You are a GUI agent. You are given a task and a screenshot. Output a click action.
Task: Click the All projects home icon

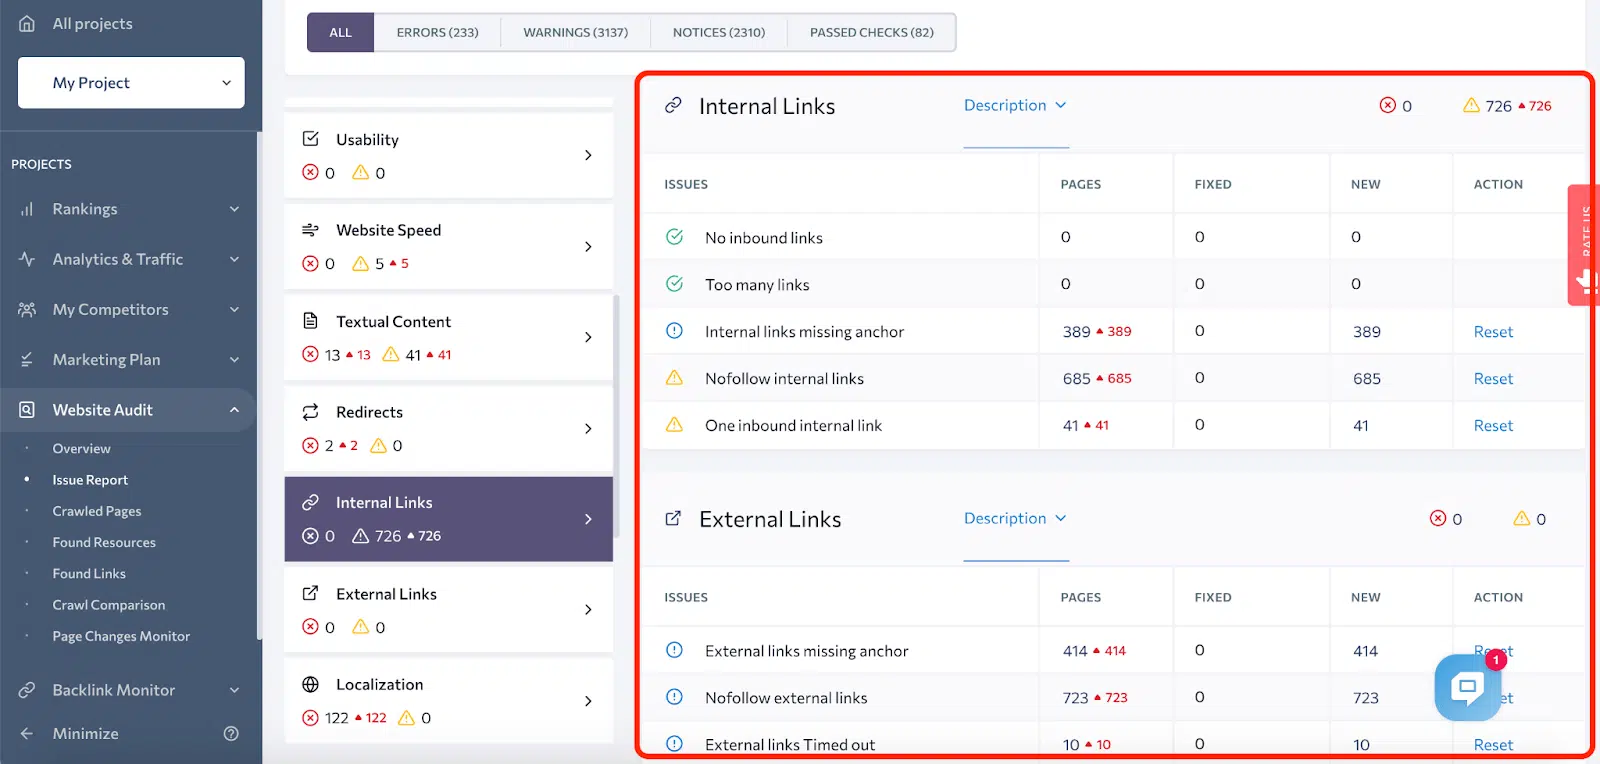pyautogui.click(x=27, y=23)
